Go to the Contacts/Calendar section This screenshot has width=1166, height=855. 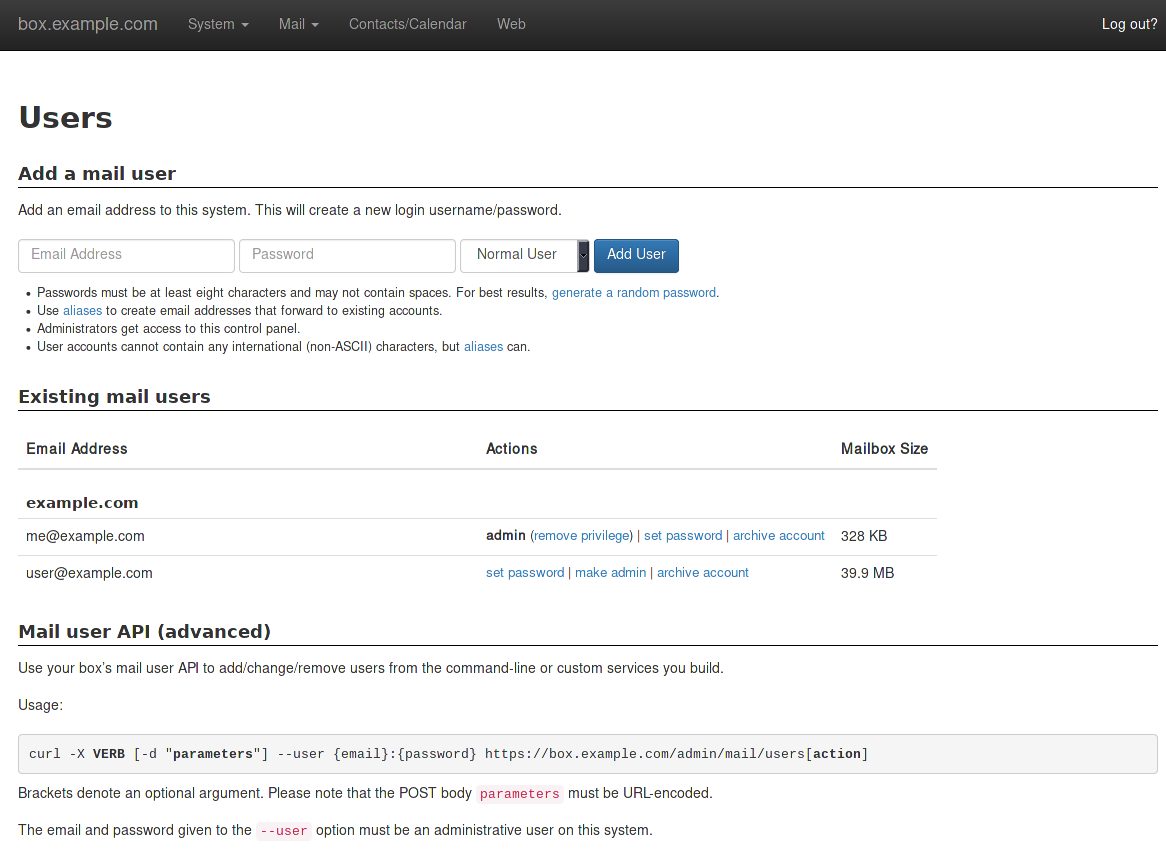pos(407,24)
